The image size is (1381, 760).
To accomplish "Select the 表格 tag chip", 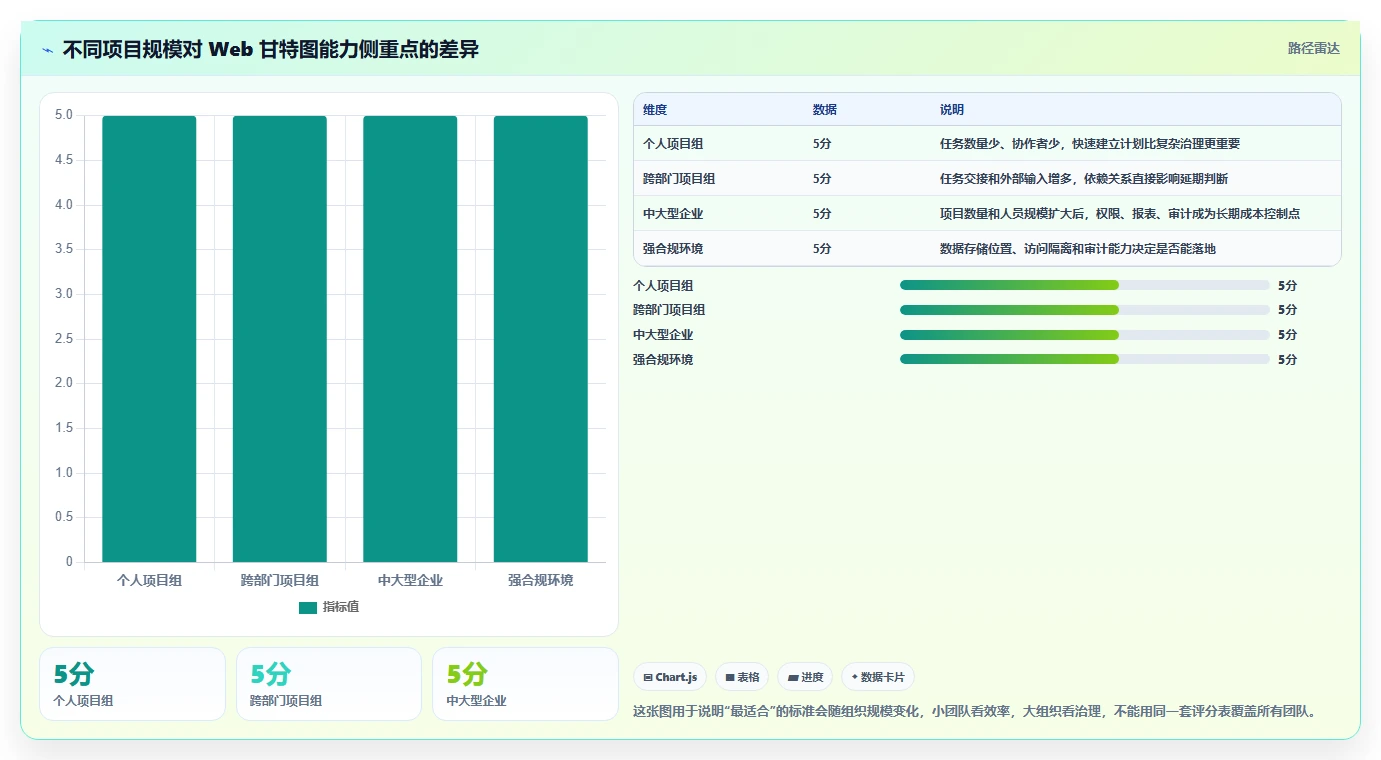I will click(742, 677).
